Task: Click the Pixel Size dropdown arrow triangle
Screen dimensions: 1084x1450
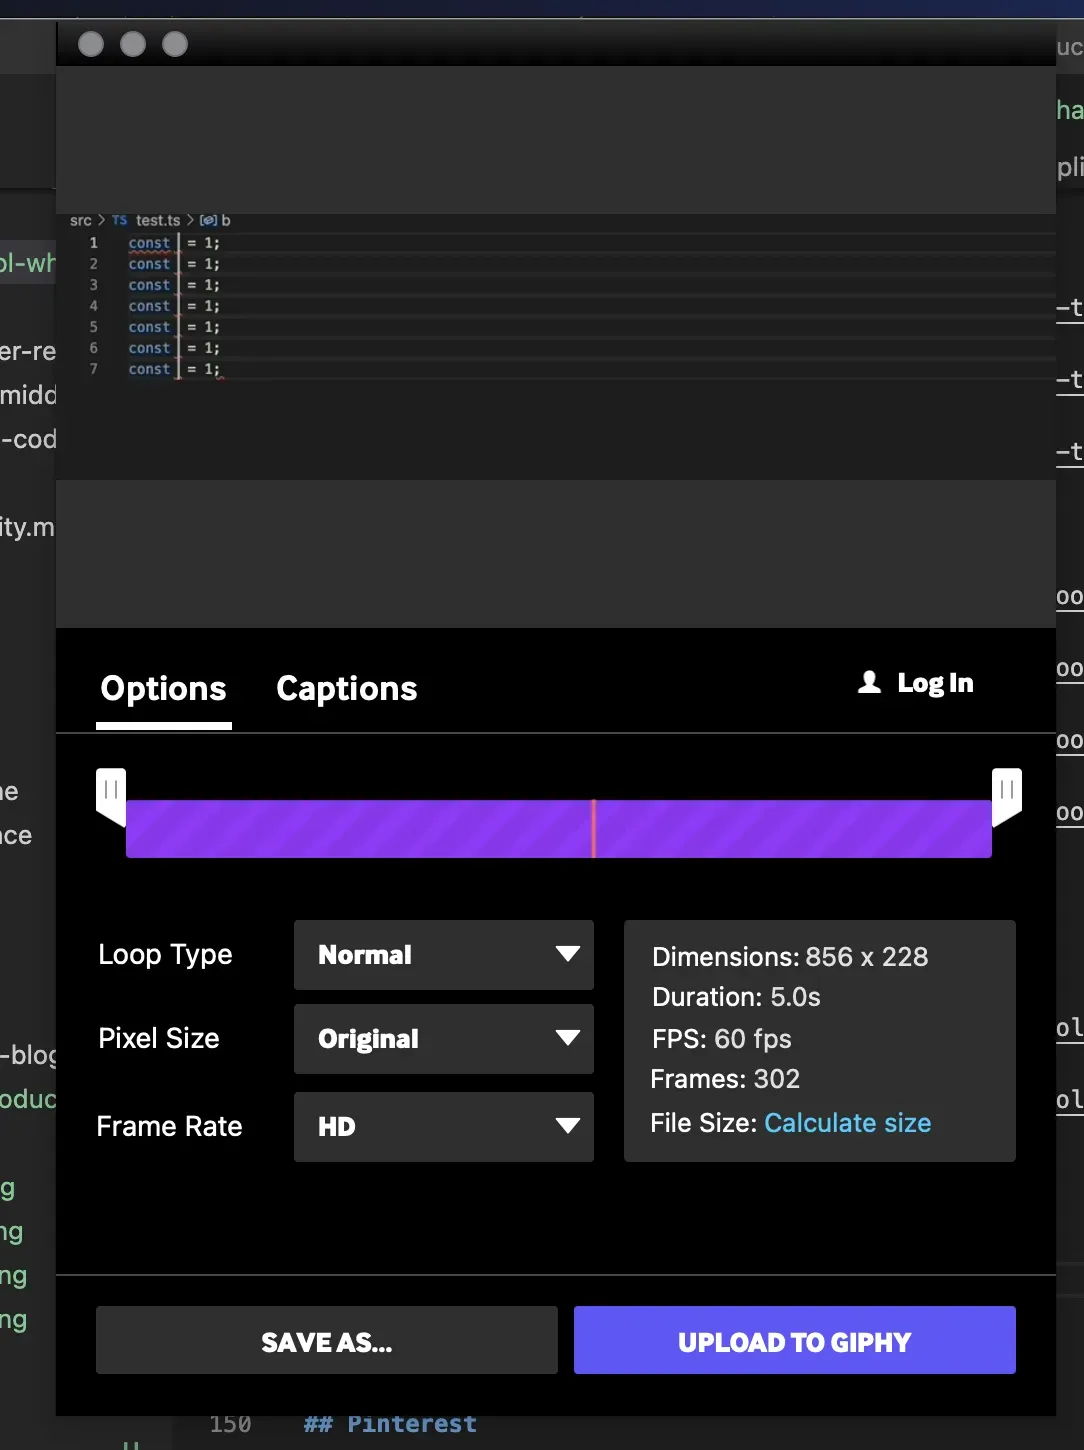Action: (x=567, y=1038)
